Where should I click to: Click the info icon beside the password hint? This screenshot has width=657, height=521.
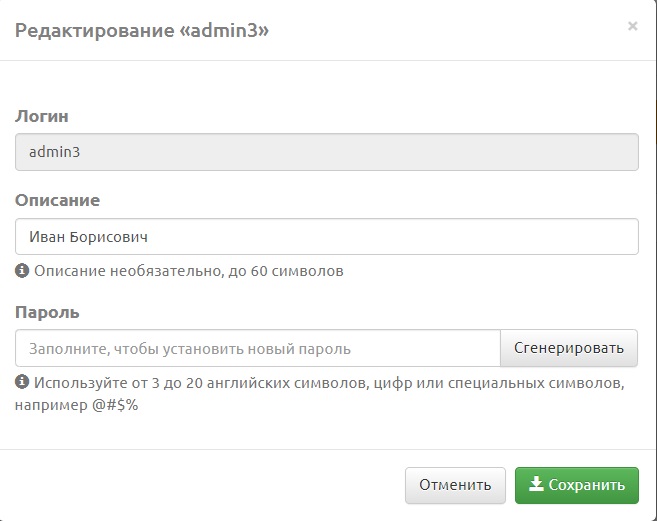pos(22,383)
